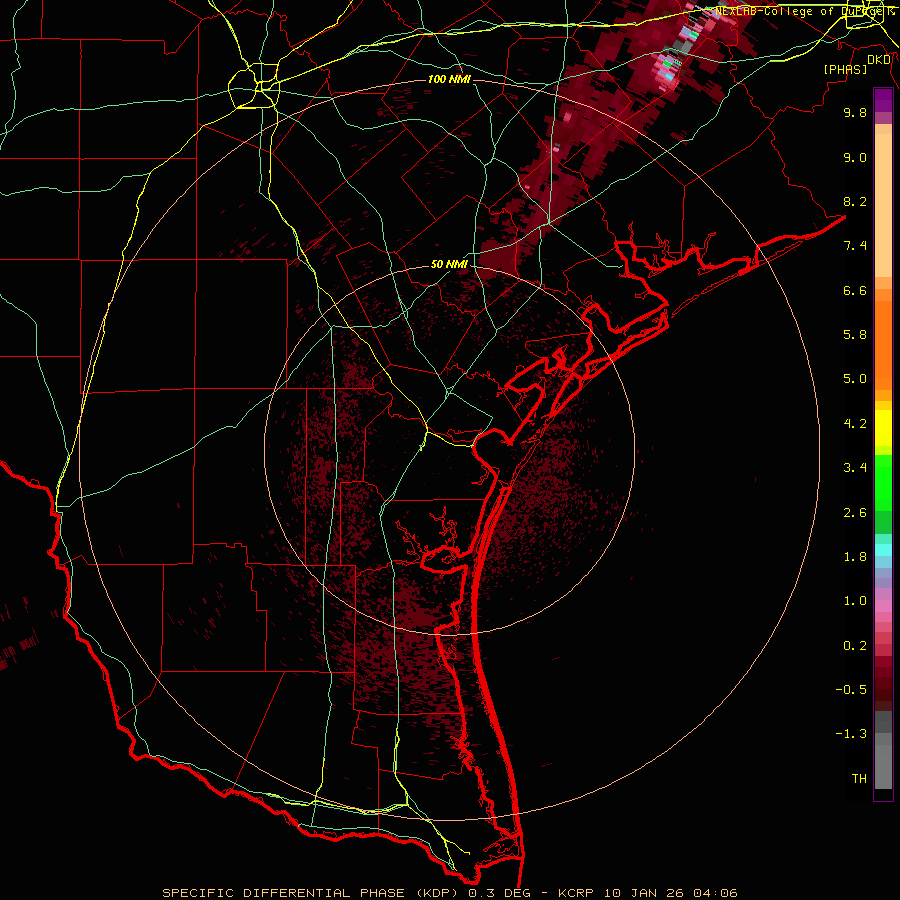Click the 9.8 value on color scale

tap(855, 112)
